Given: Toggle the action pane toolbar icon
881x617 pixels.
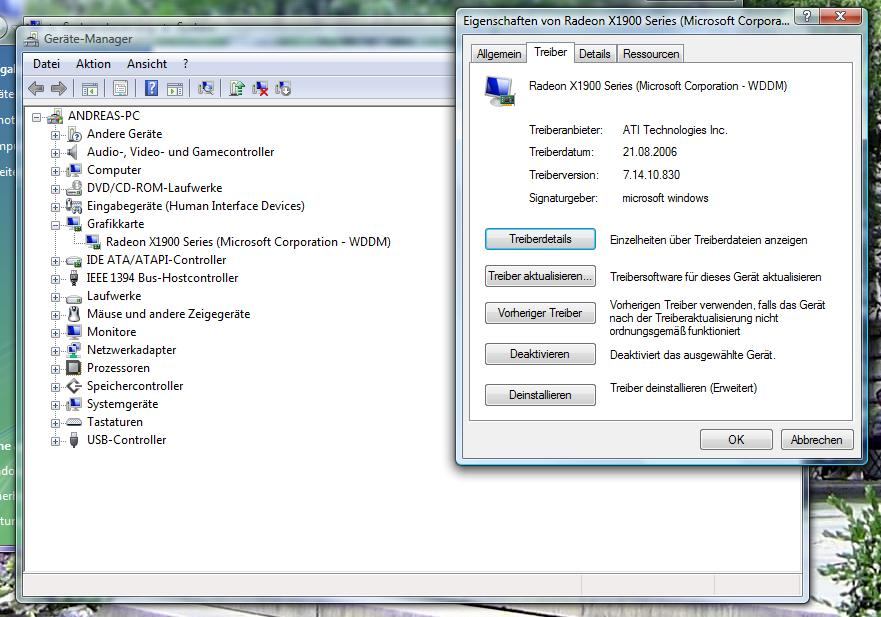Looking at the screenshot, I should [175, 89].
